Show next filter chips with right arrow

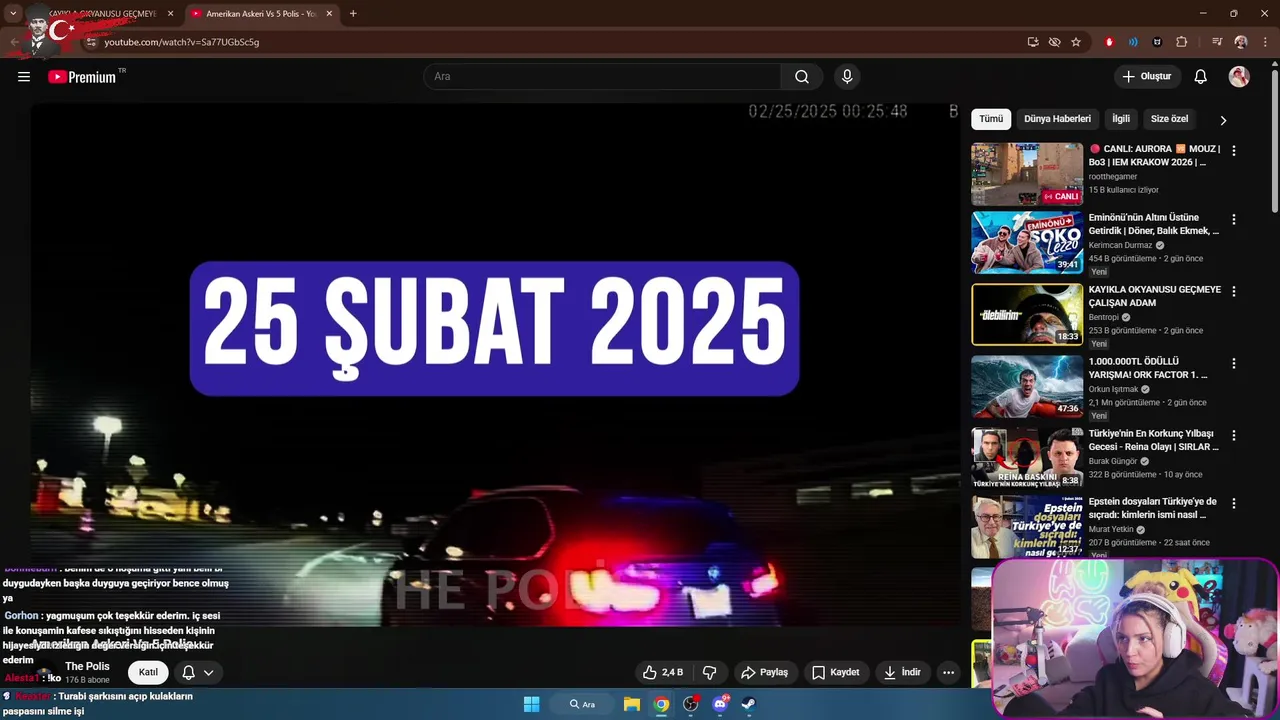(1223, 120)
